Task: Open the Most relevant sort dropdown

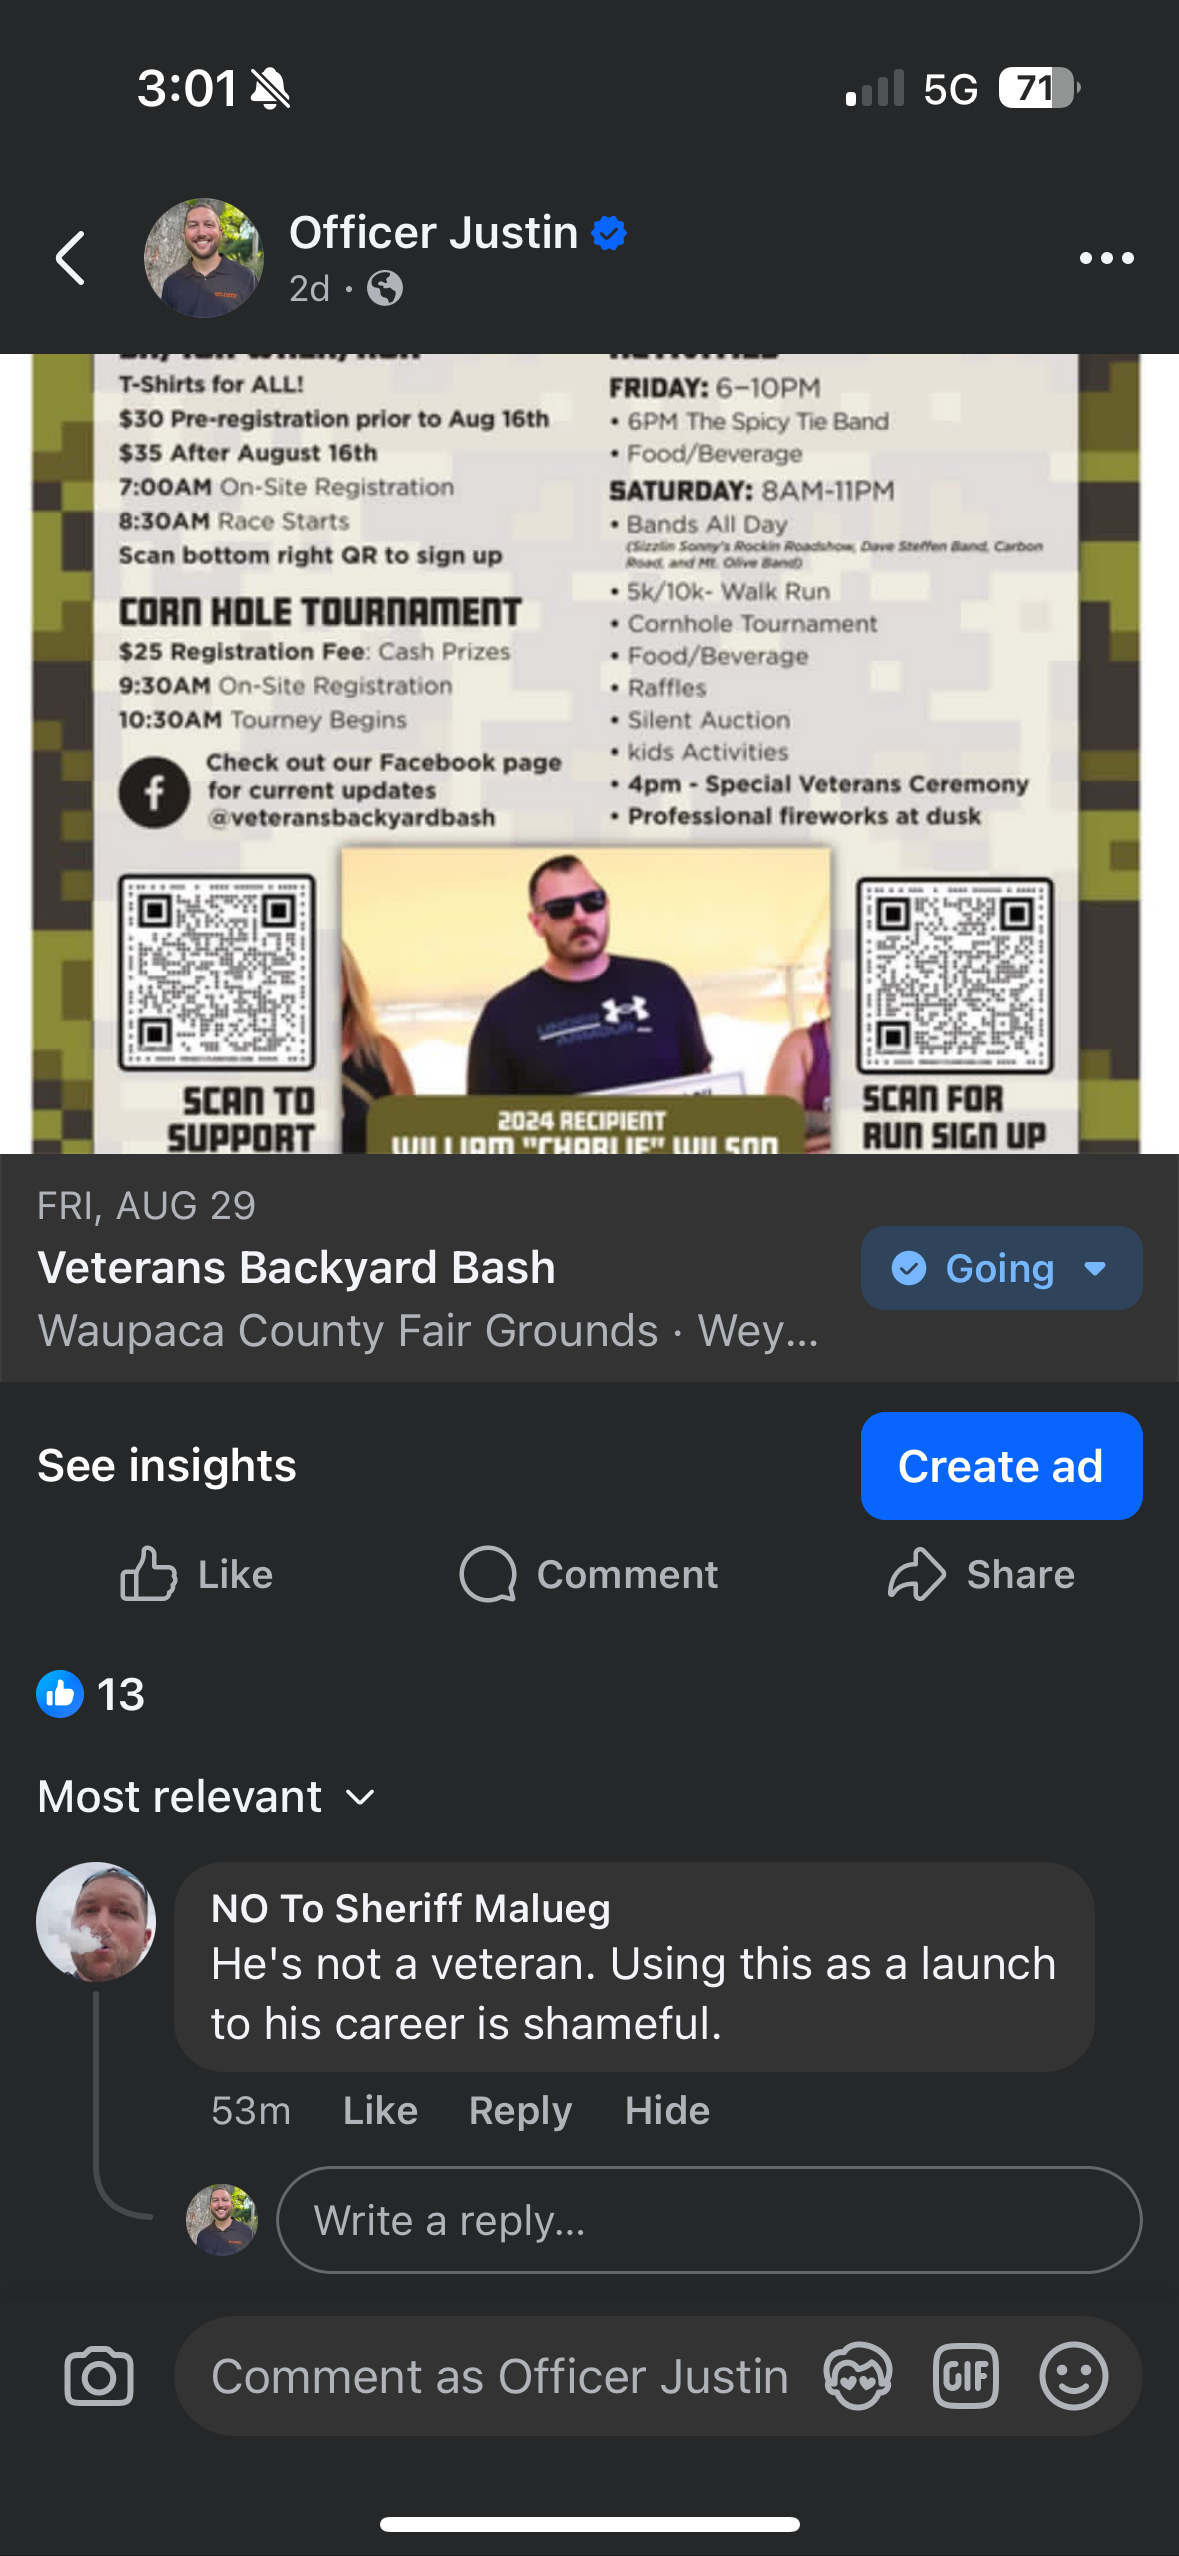Action: [207, 1796]
